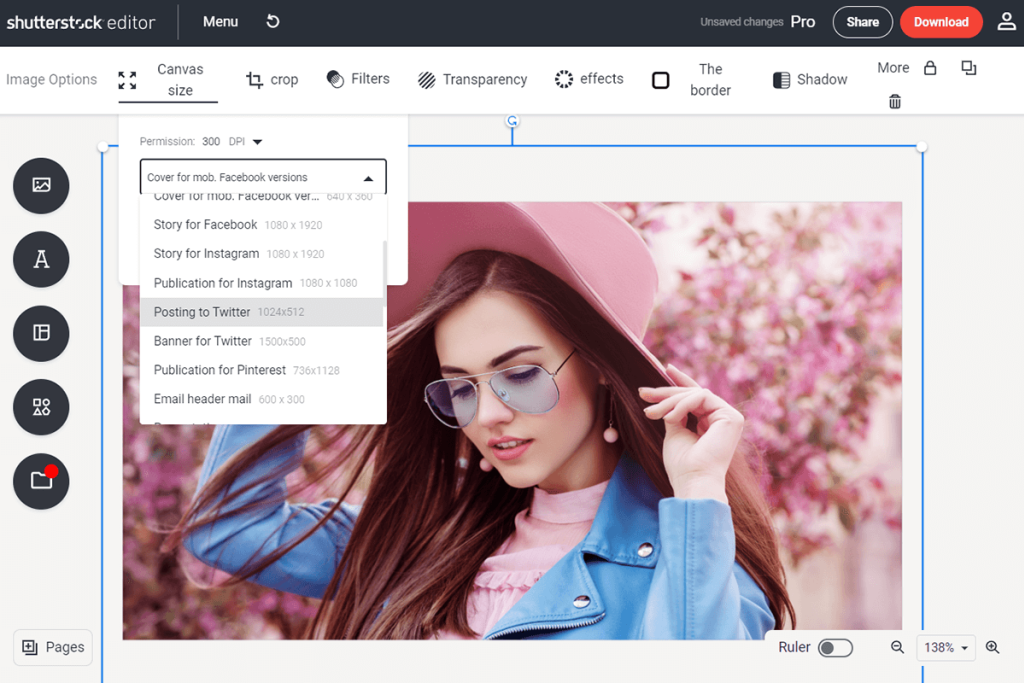Delete the image with trash icon
1024x683 pixels.
pos(893,101)
